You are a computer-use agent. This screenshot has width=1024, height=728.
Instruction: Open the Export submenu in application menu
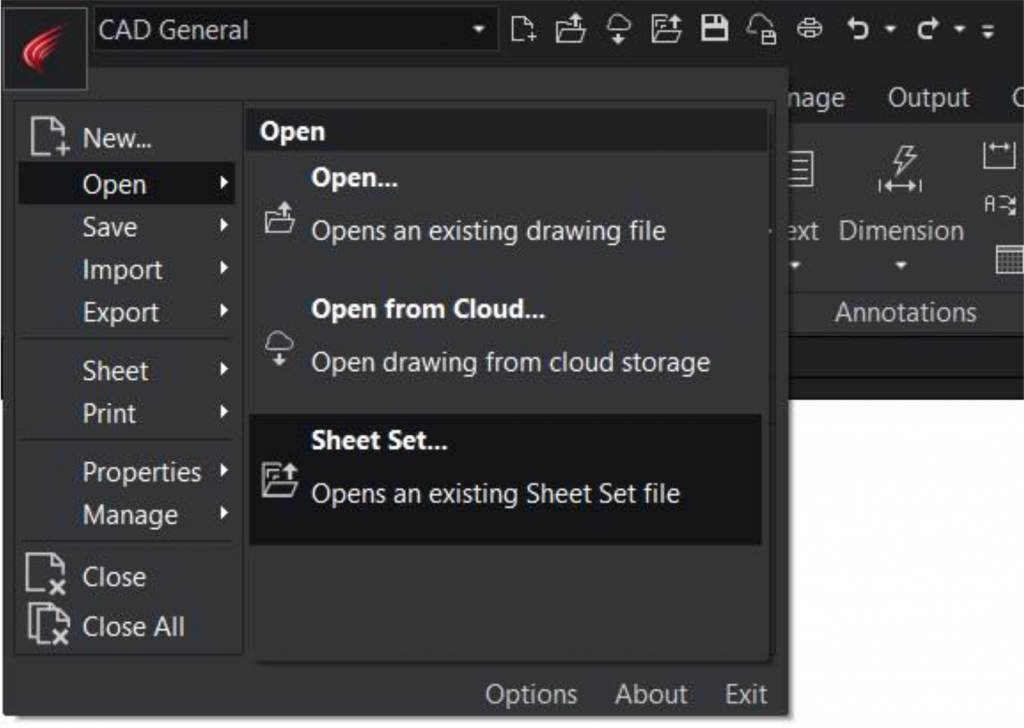pos(121,312)
